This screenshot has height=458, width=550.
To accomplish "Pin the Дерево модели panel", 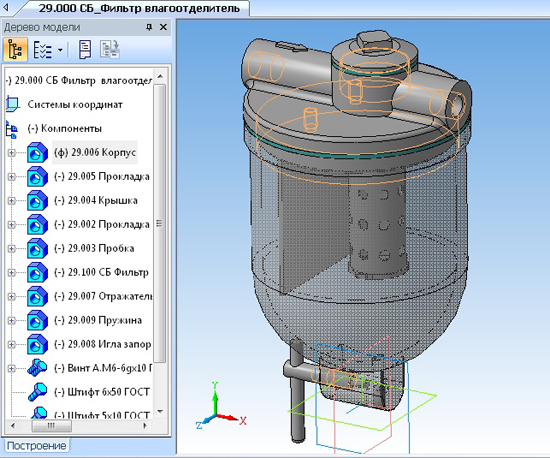I will click(149, 27).
